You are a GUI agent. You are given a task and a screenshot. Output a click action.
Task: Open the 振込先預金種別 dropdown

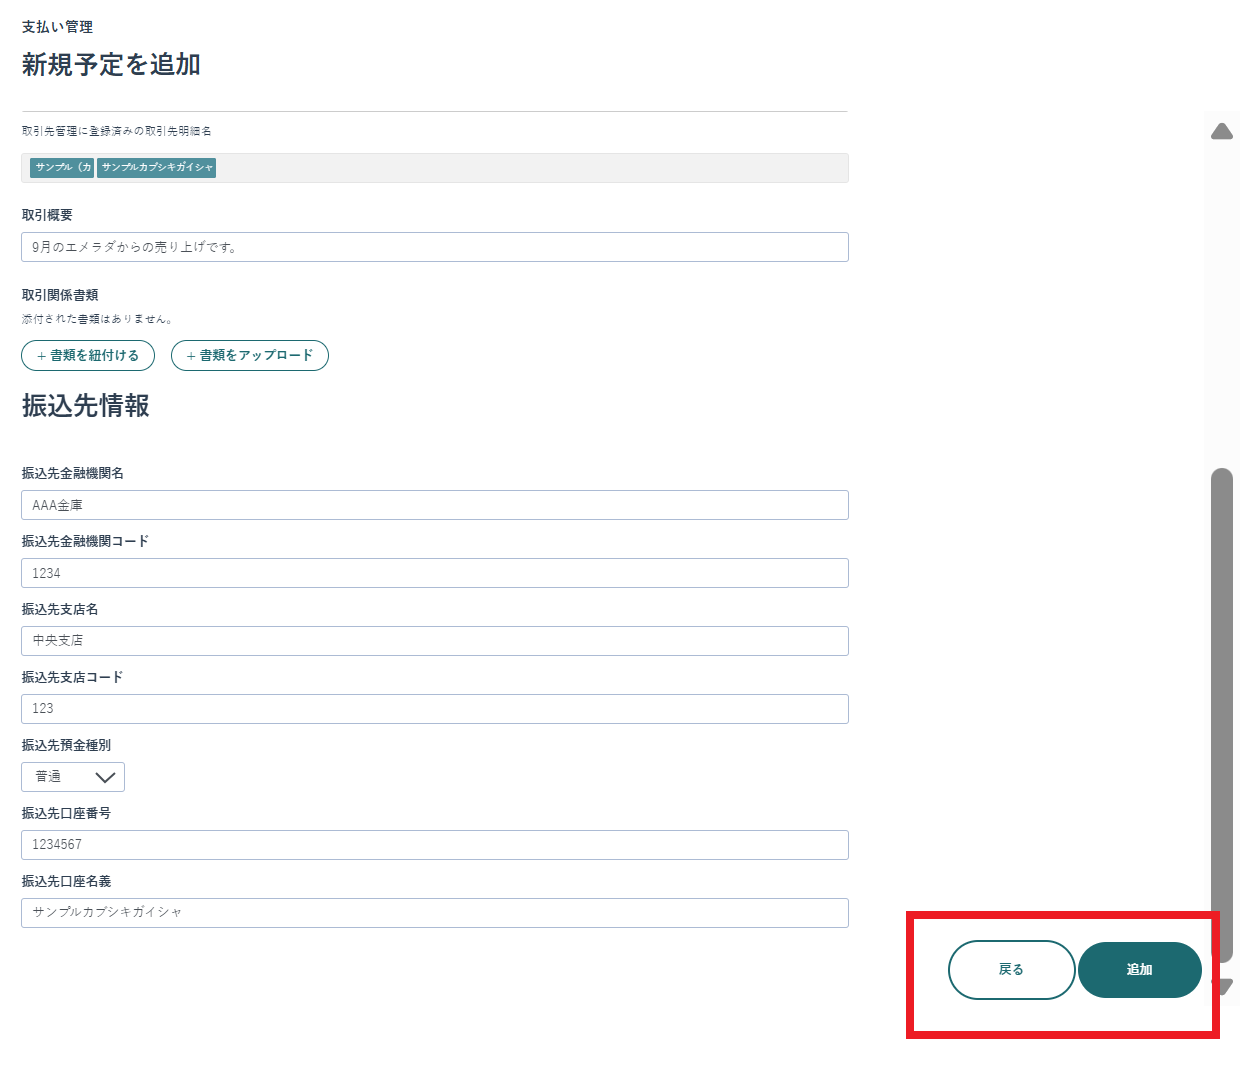coord(73,777)
